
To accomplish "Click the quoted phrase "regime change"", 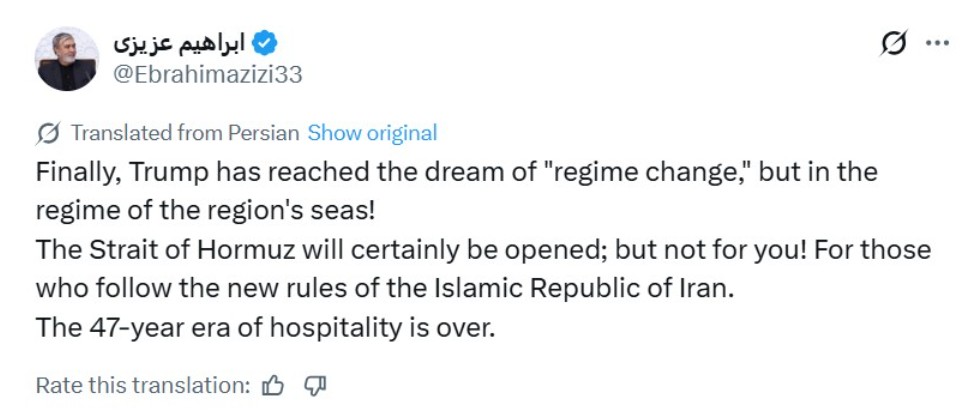I will (x=658, y=172).
